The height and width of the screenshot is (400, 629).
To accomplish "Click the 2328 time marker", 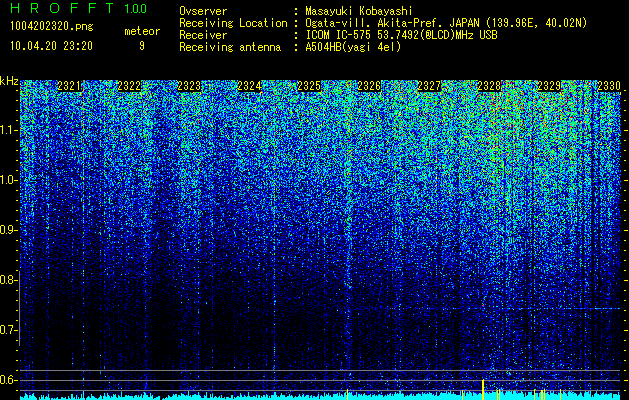I will coord(489,86).
